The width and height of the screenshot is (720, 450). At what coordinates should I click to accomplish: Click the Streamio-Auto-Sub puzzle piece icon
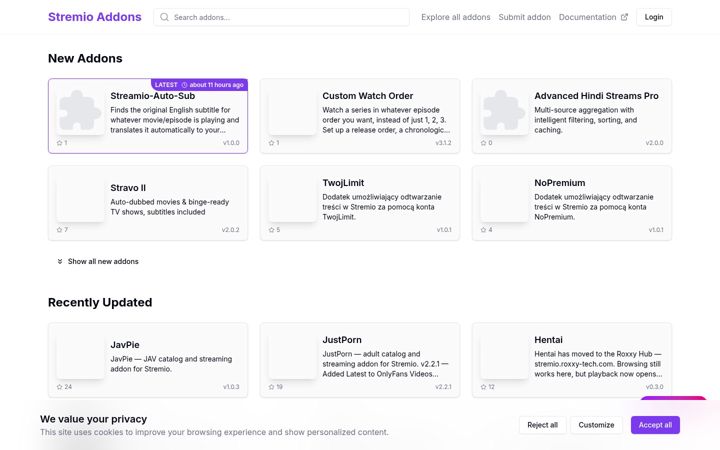pos(80,111)
